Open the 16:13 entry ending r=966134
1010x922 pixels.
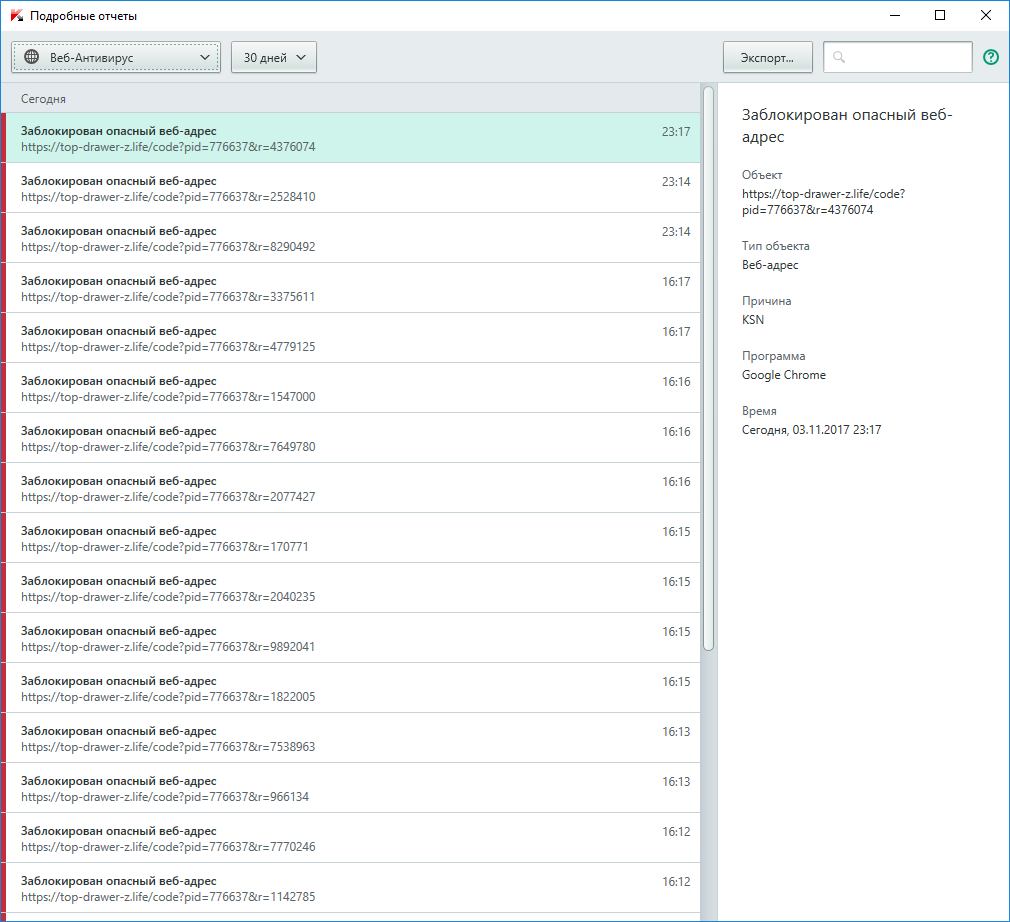tap(350, 788)
